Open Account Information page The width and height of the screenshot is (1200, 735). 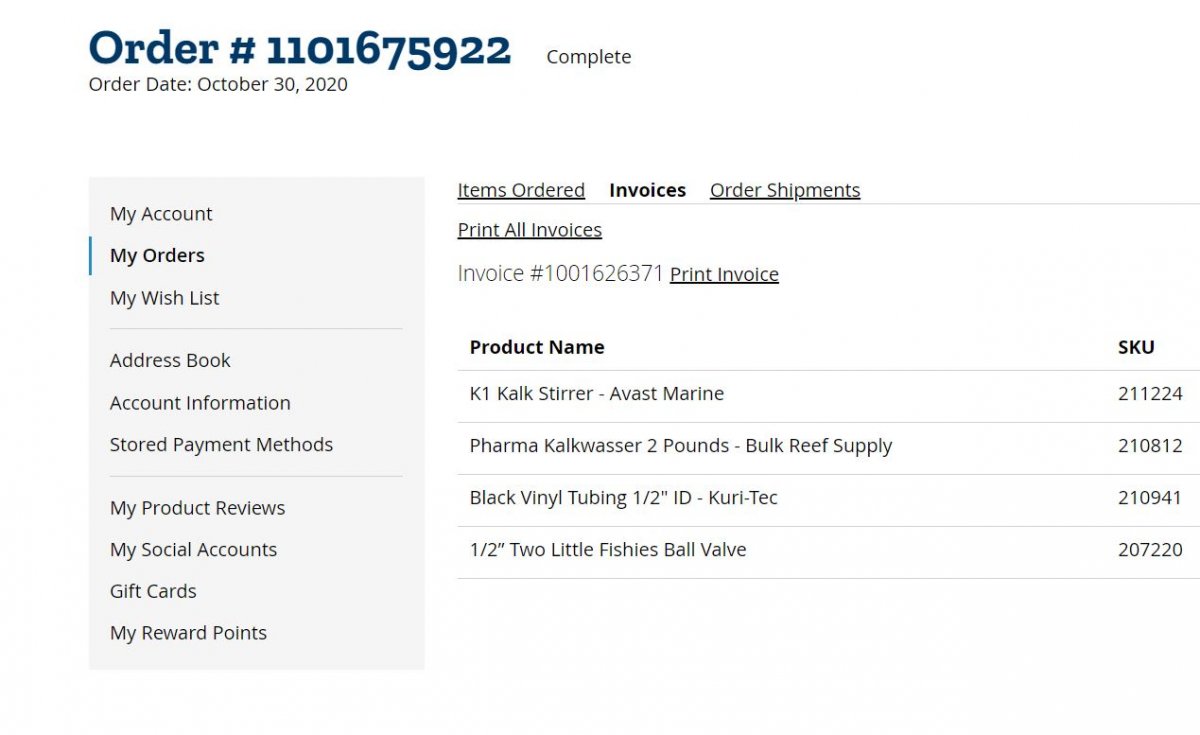click(x=200, y=403)
